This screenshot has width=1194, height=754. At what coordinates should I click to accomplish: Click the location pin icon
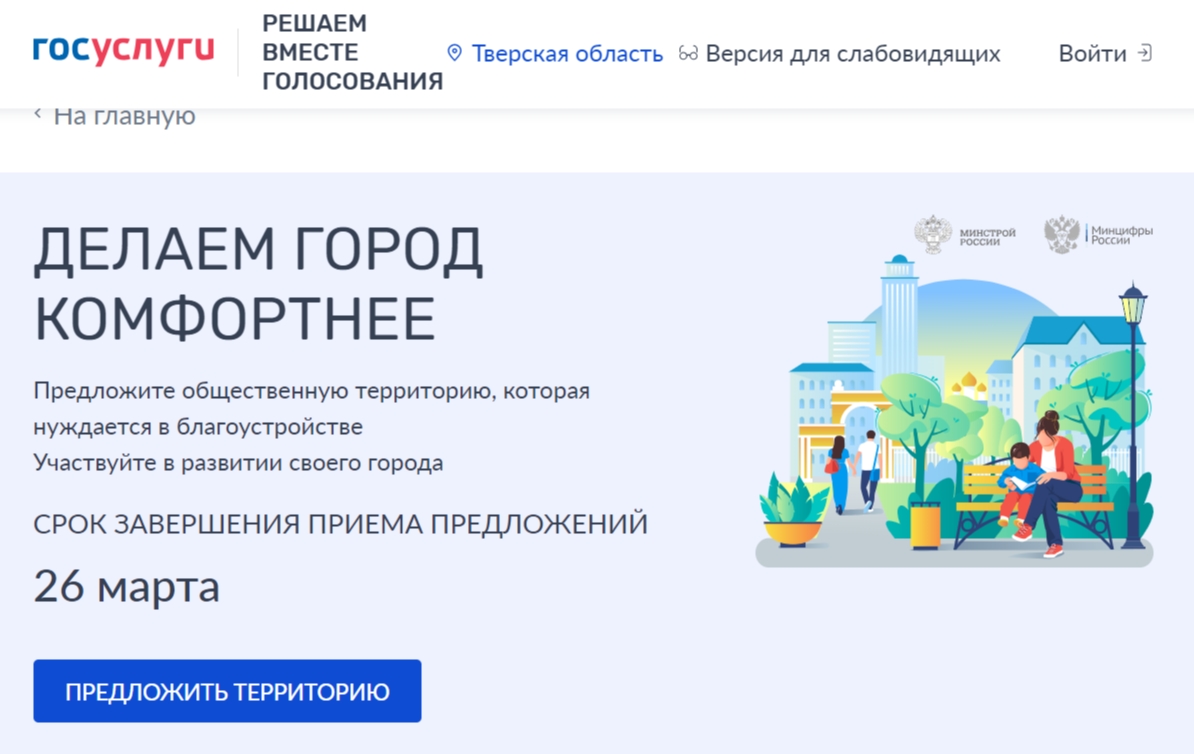(455, 54)
